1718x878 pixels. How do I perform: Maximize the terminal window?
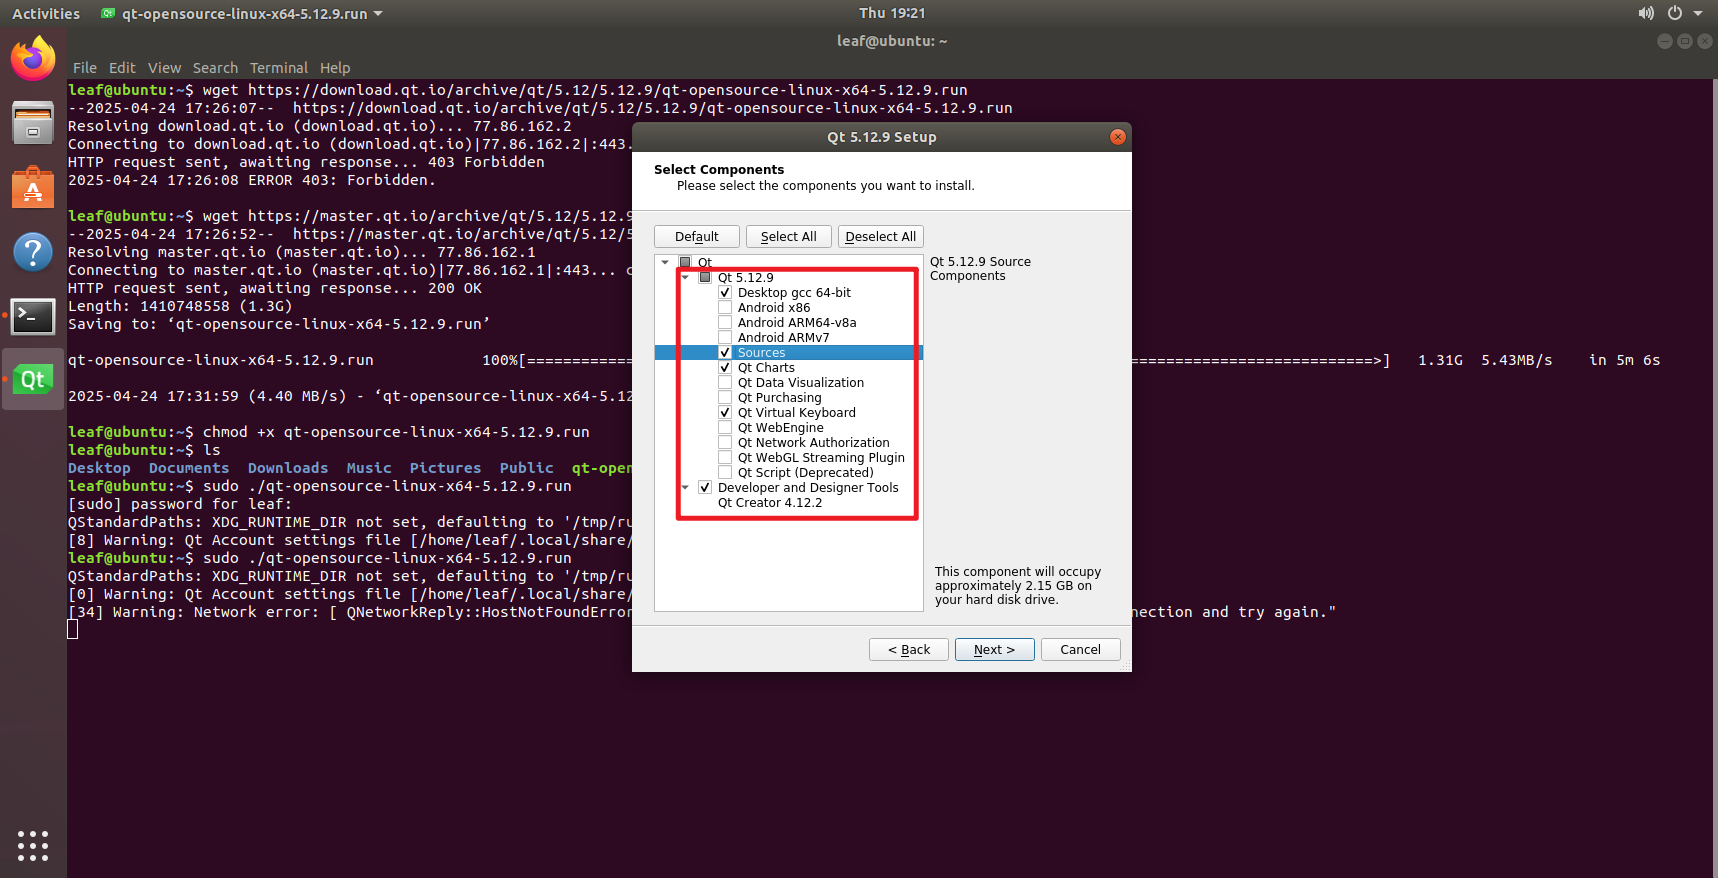pos(1685,41)
